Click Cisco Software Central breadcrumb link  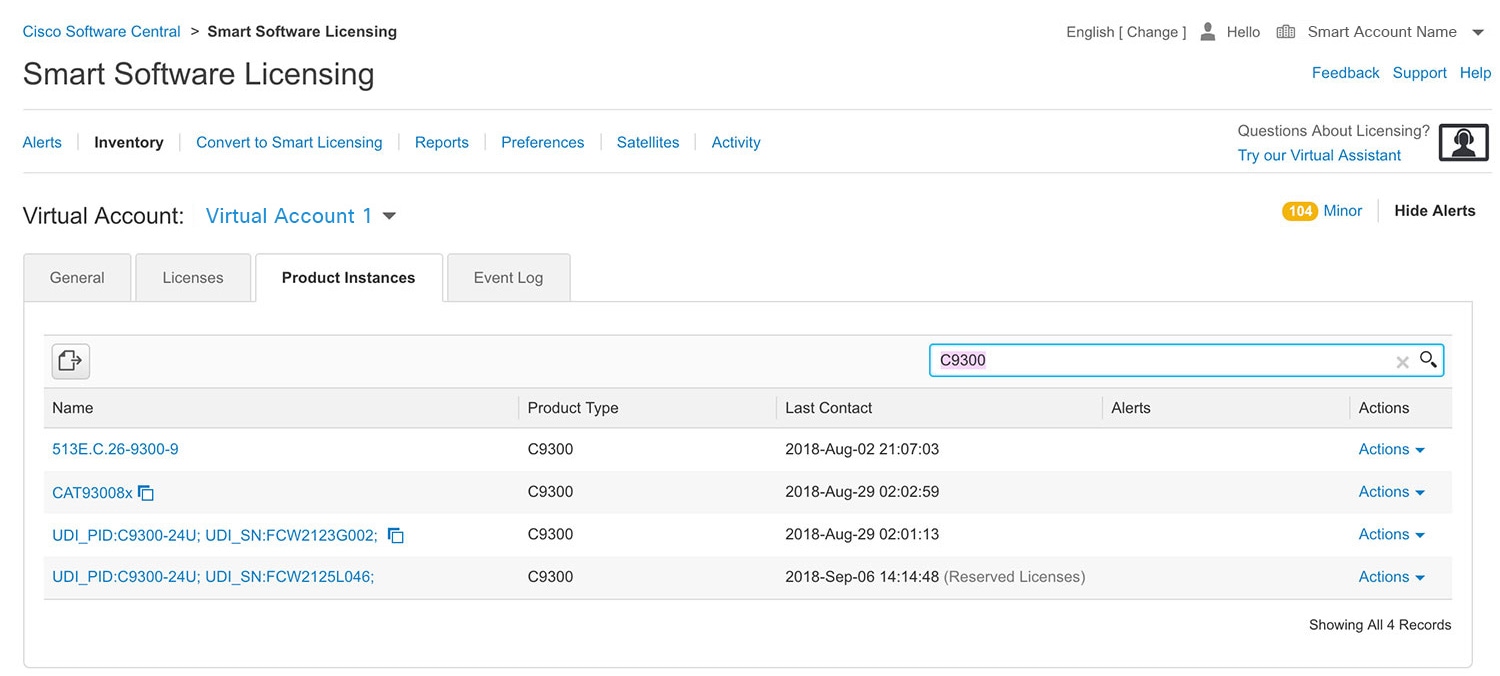click(101, 31)
